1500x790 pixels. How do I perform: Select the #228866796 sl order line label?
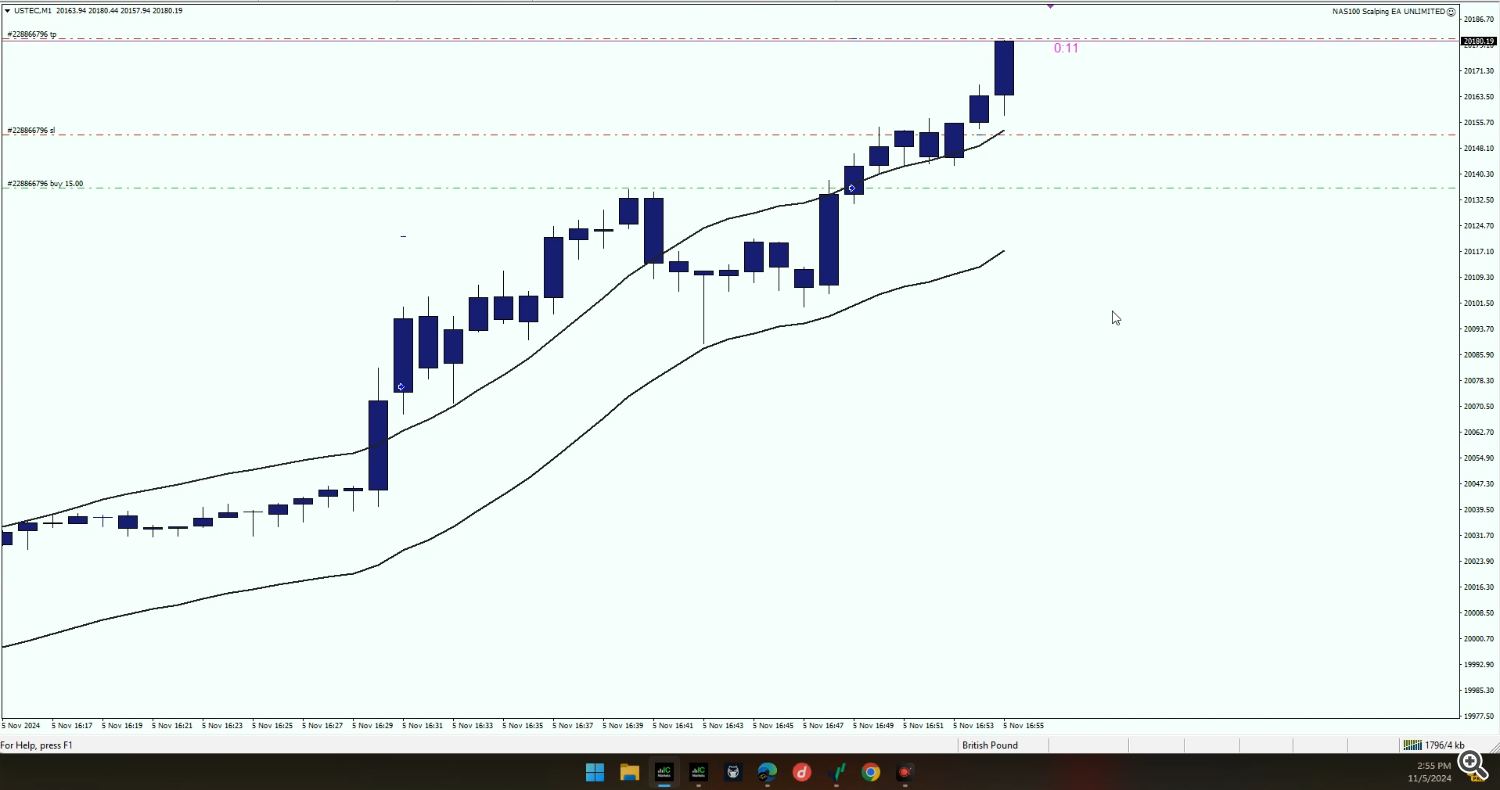tap(31, 130)
